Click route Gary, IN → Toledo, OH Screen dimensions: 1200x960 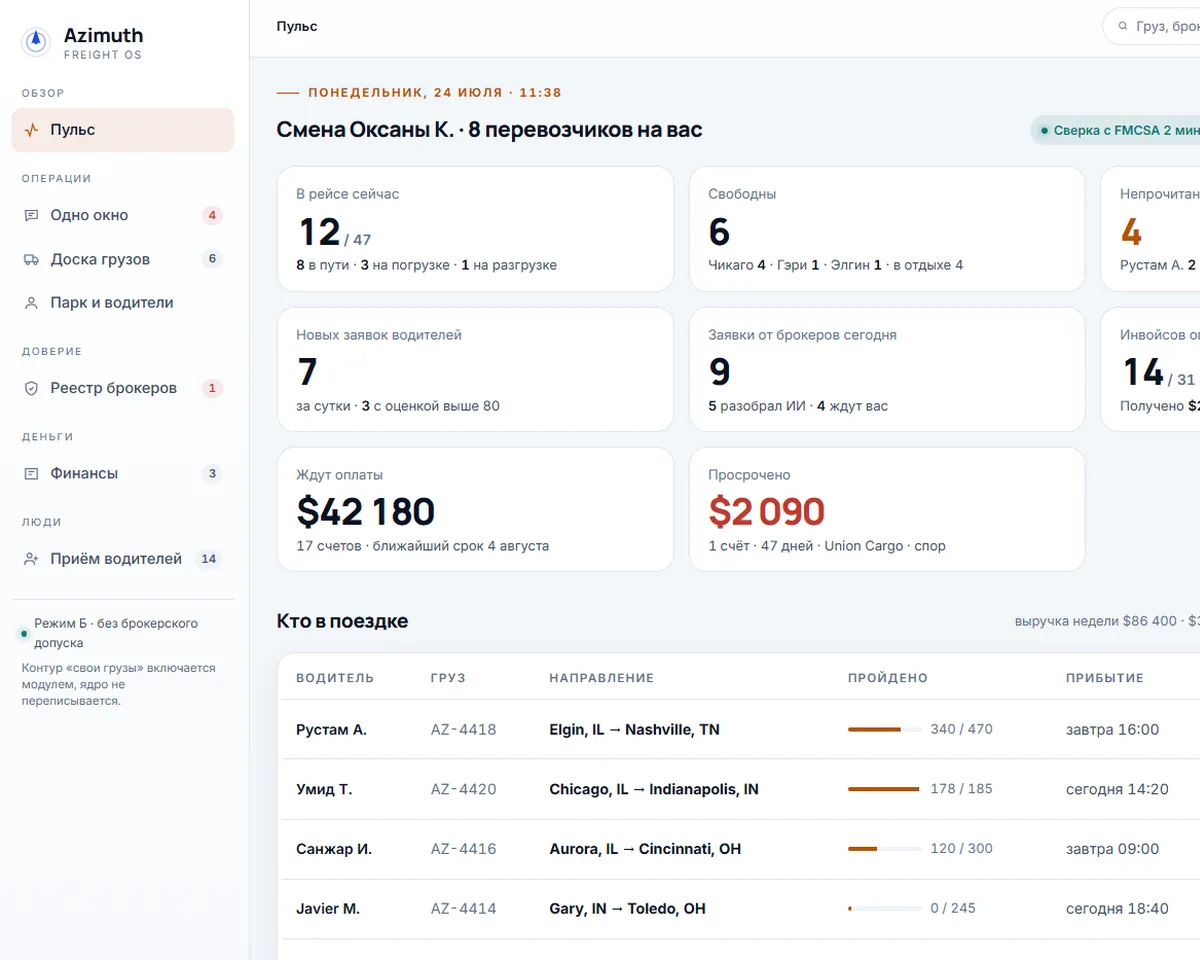point(627,909)
